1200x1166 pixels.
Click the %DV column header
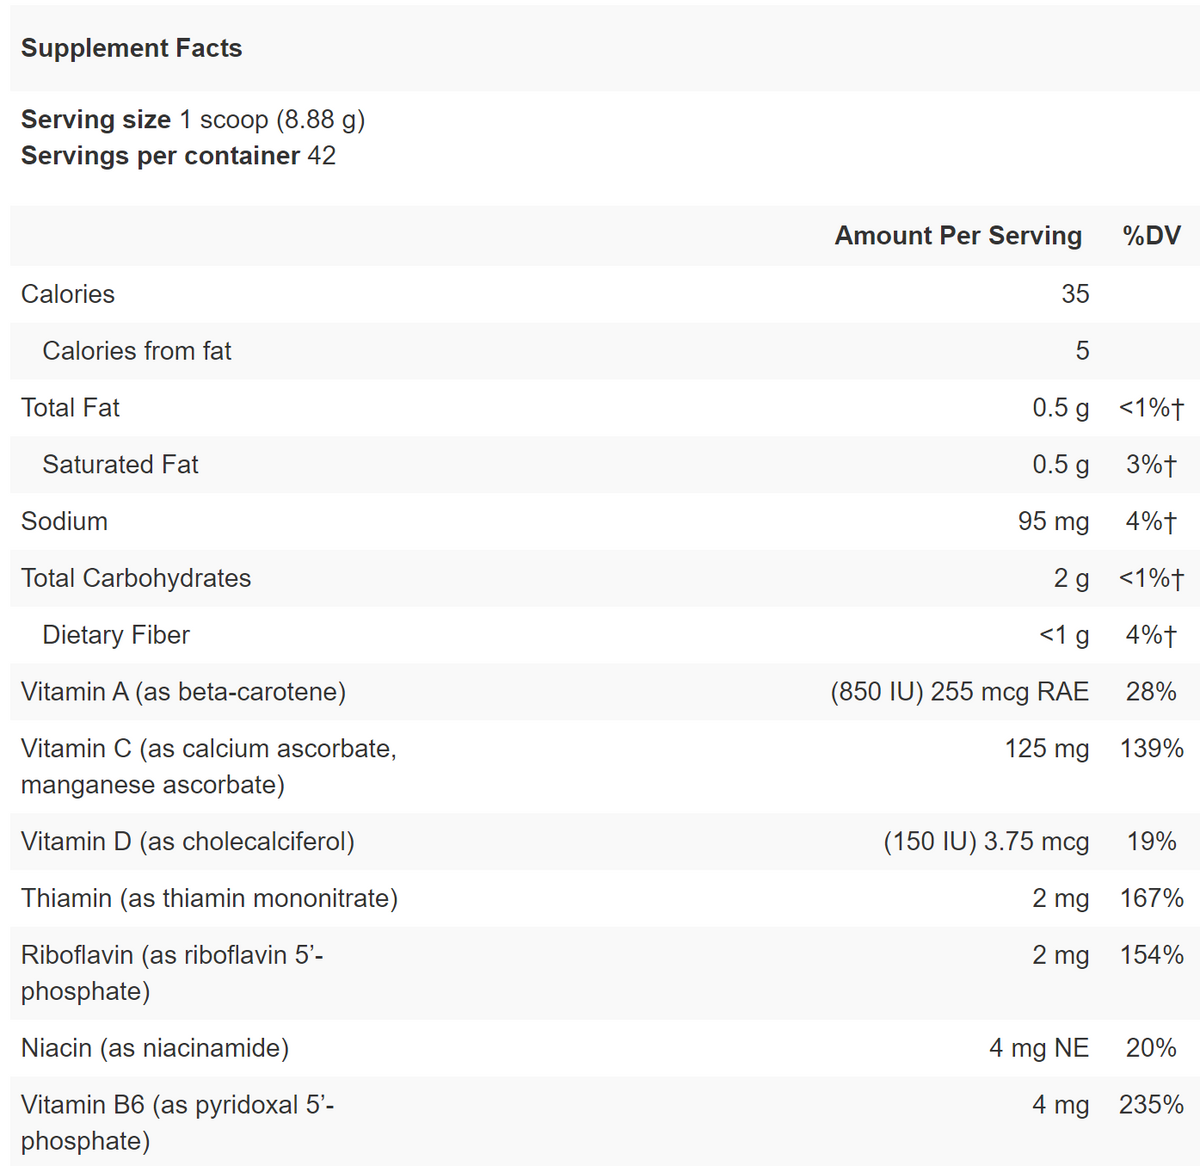click(x=1151, y=235)
